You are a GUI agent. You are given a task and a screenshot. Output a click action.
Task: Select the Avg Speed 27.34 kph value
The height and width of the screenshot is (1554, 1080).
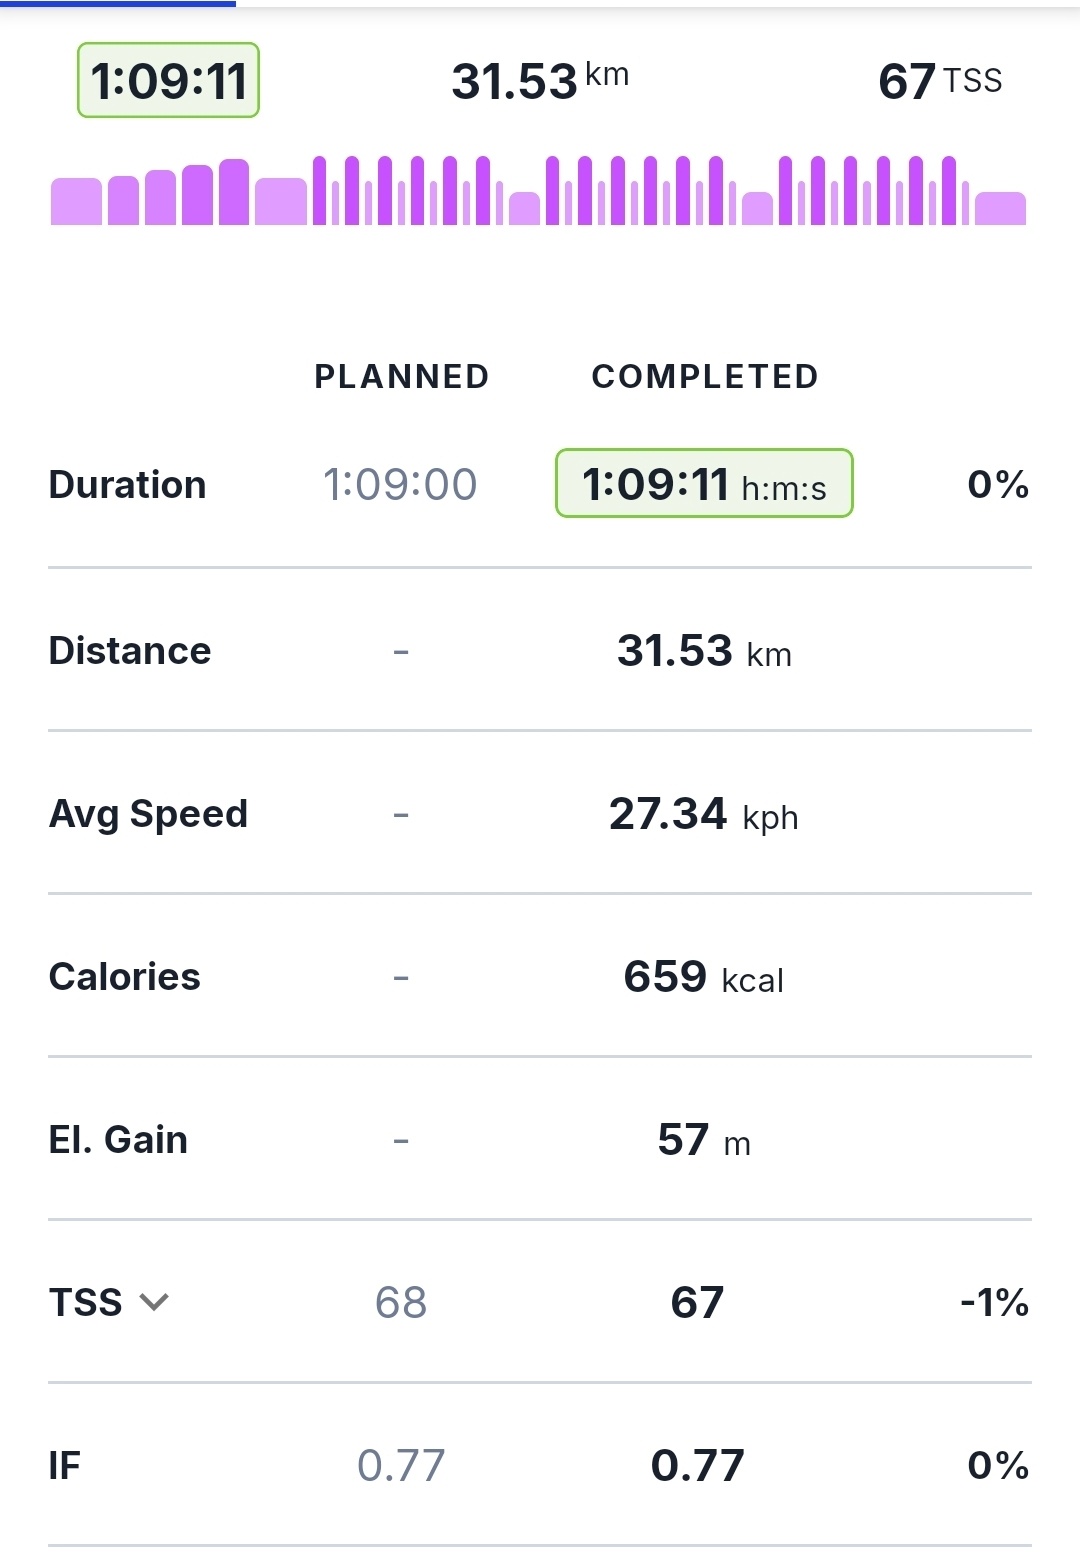click(703, 814)
